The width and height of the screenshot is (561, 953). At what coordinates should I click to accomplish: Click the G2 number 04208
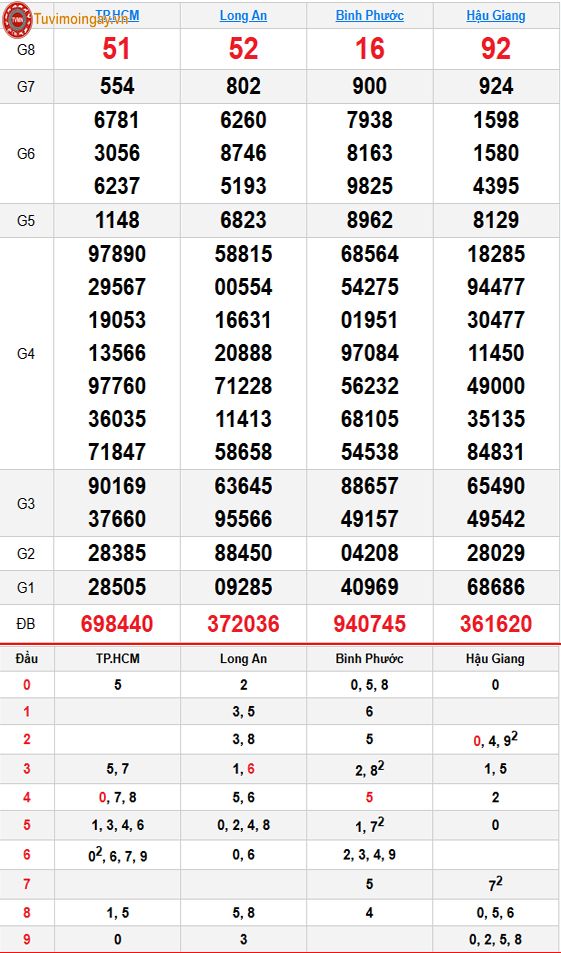tap(370, 553)
